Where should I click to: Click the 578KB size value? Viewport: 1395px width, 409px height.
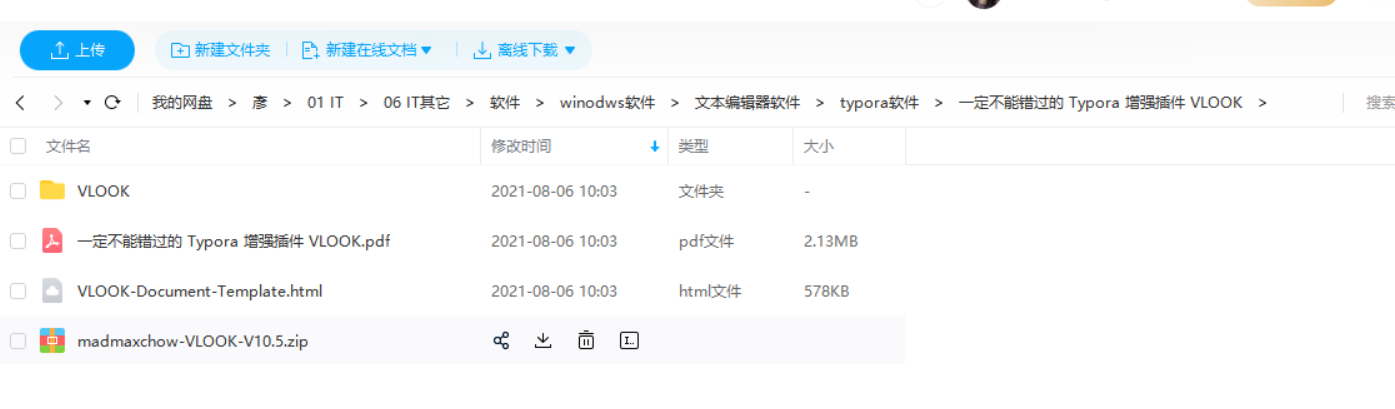point(827,291)
